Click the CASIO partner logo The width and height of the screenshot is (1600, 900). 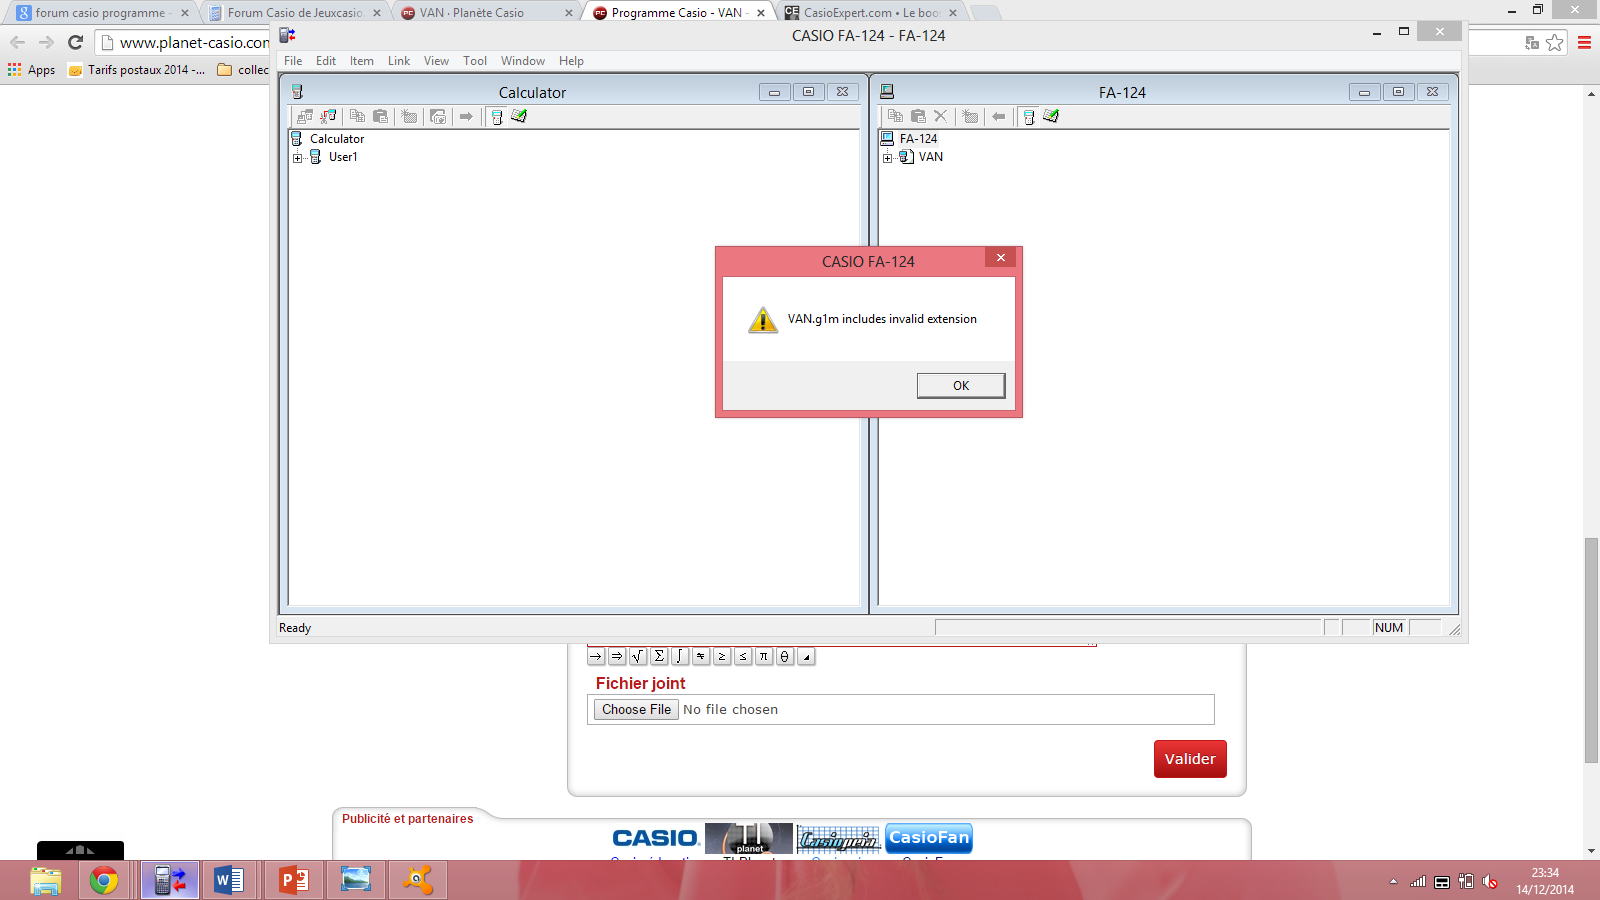pos(656,838)
